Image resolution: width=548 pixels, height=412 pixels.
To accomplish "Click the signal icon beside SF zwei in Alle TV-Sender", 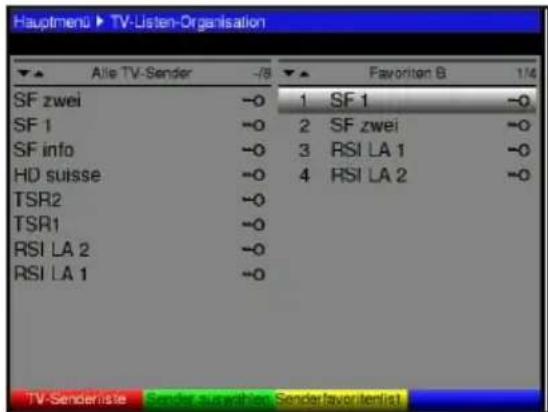I will coord(254,101).
